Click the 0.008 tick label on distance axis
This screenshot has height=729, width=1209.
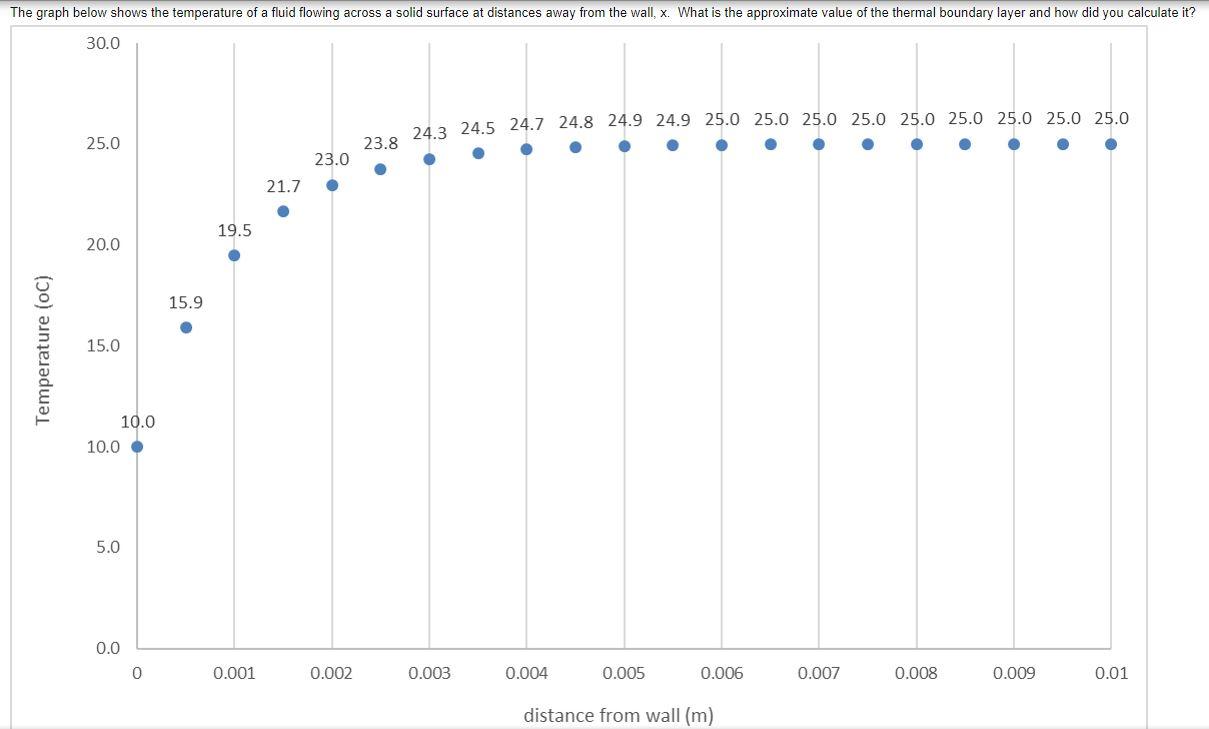tap(916, 673)
